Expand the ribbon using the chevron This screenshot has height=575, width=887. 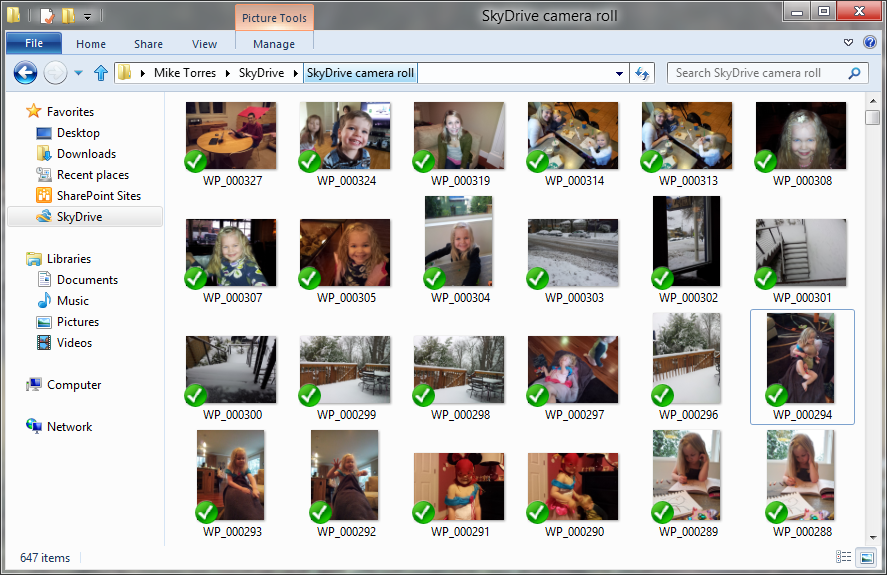pyautogui.click(x=849, y=43)
